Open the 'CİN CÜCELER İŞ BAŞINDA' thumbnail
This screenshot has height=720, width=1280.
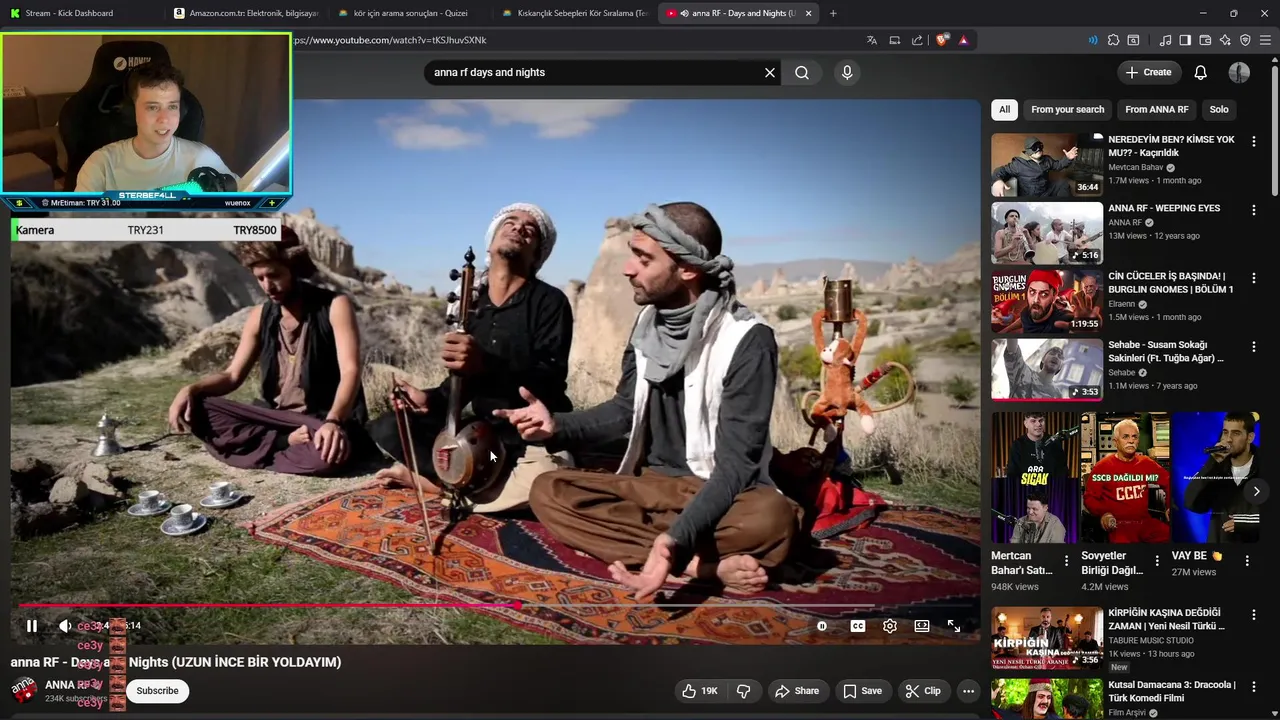click(x=1046, y=301)
